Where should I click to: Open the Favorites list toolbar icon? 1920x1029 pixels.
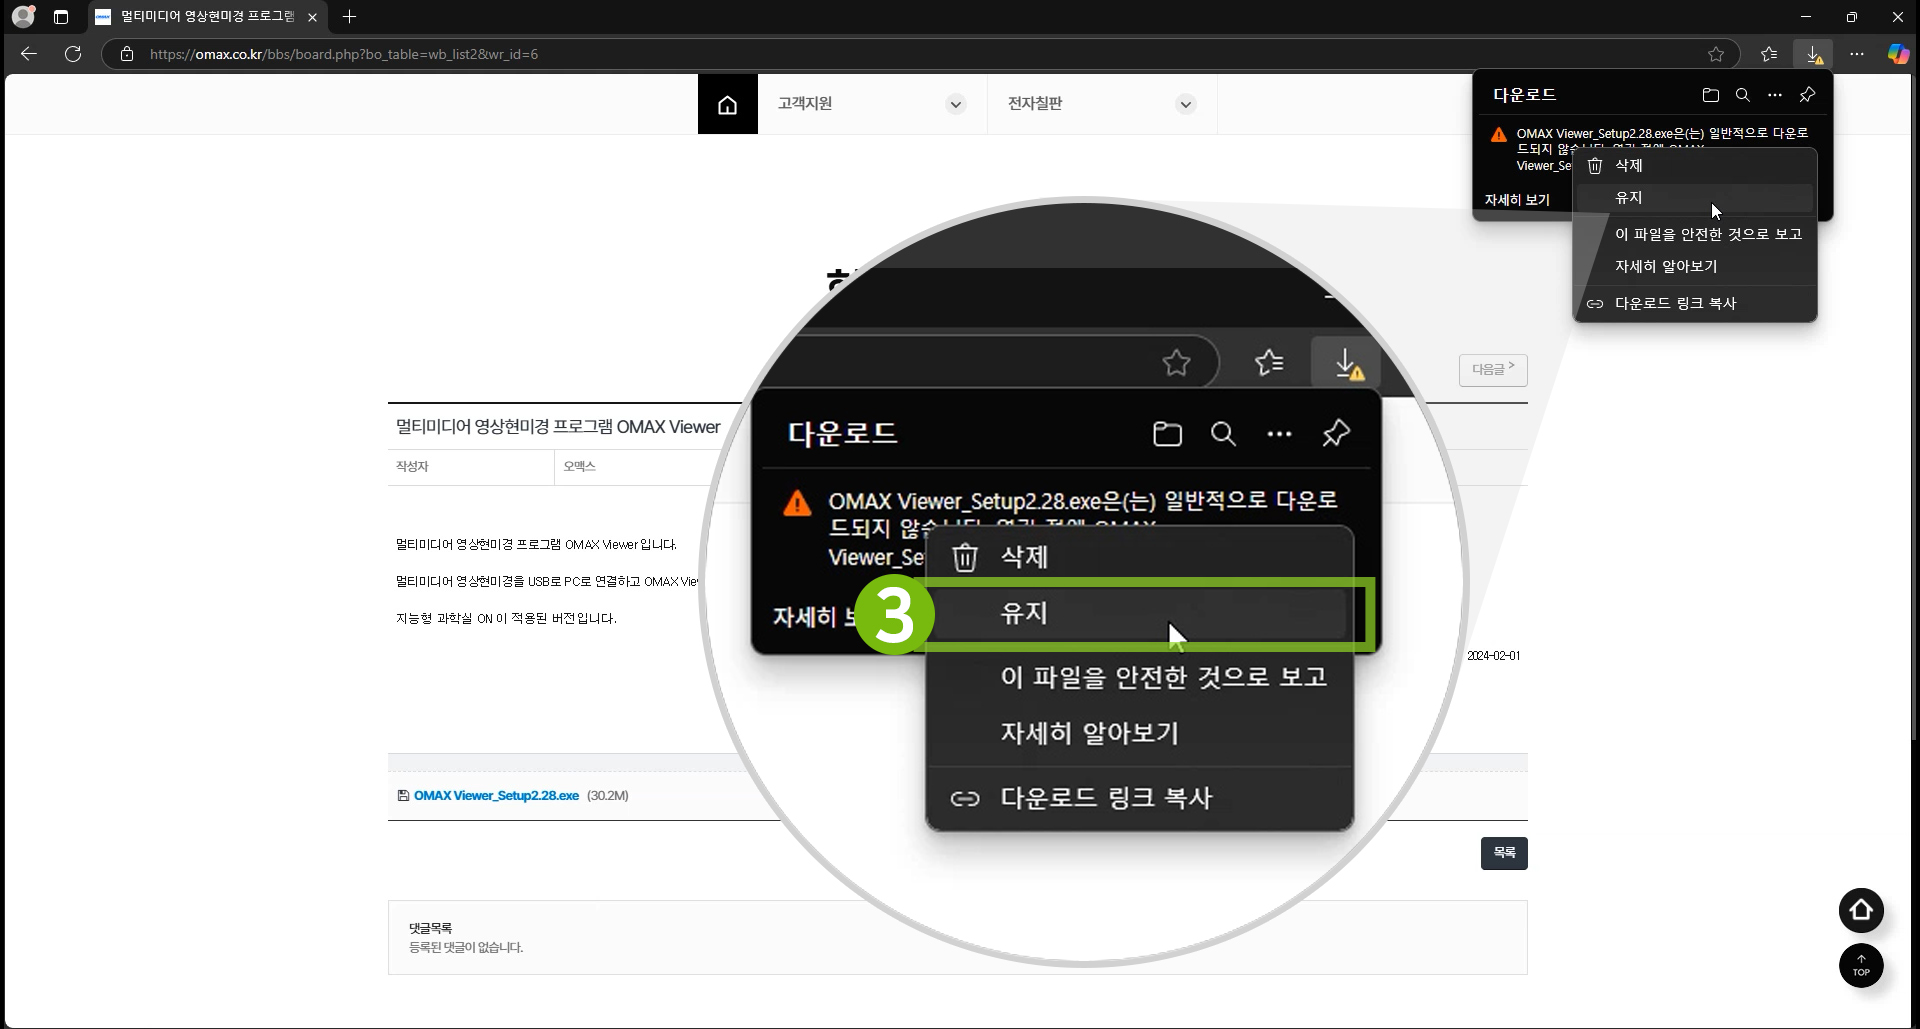(x=1768, y=54)
